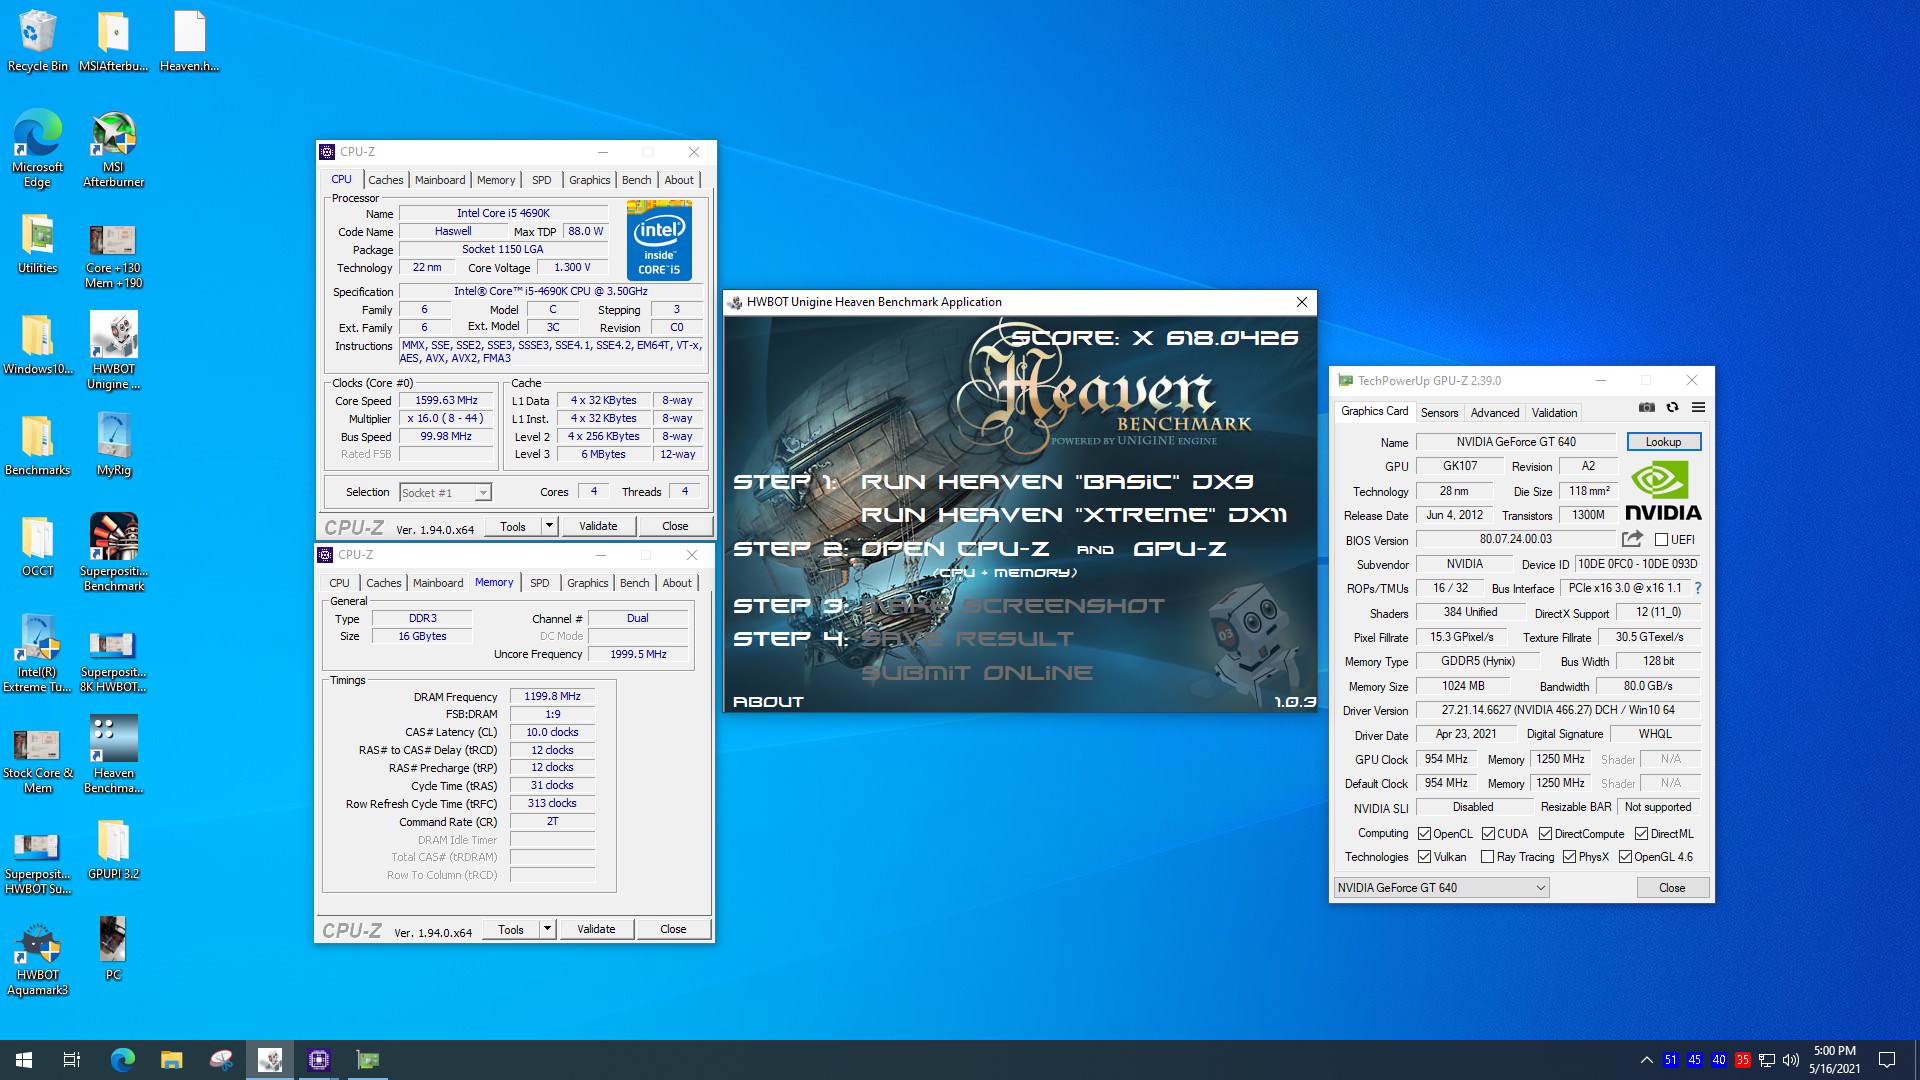Toggle the Vulkan checkbox
This screenshot has height=1080, width=1920.
point(1424,857)
